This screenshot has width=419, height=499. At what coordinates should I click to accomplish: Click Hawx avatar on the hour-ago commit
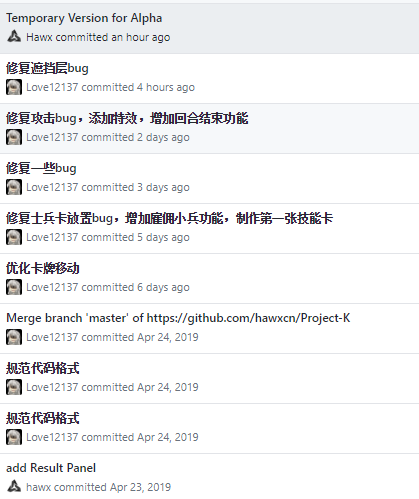[14, 37]
